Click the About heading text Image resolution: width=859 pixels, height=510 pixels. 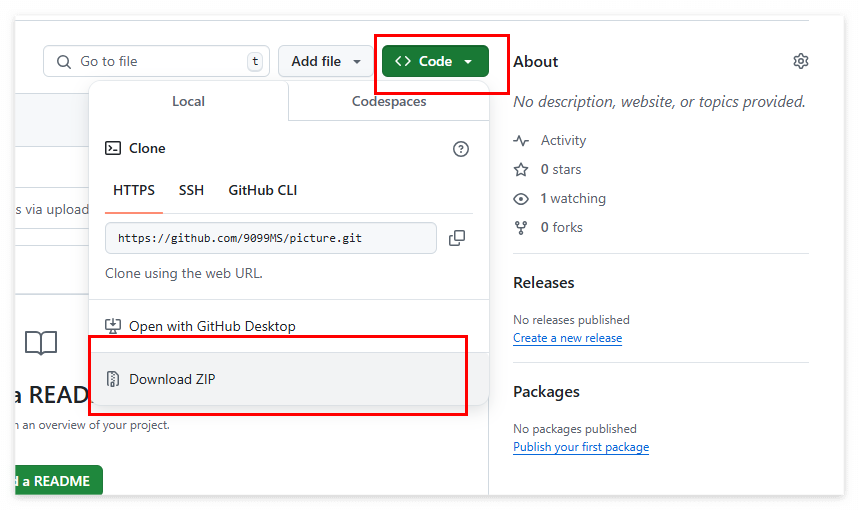[535, 61]
